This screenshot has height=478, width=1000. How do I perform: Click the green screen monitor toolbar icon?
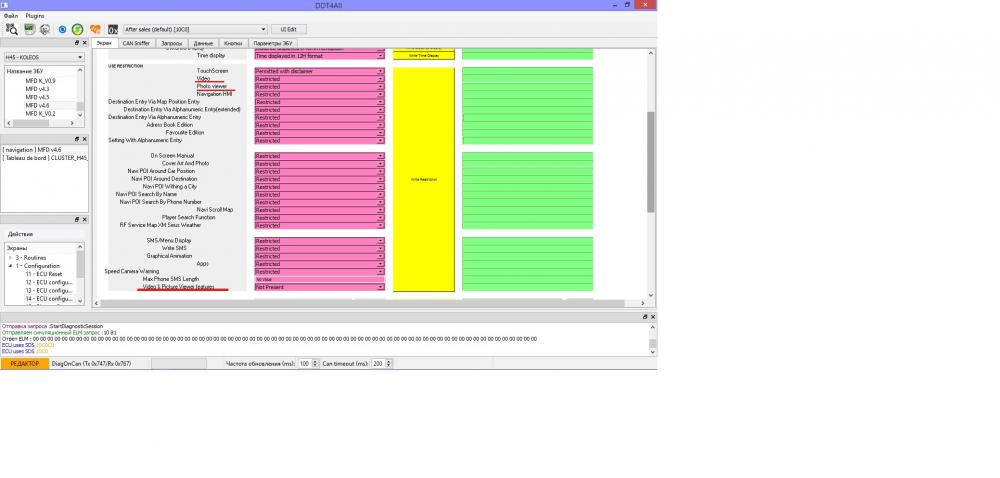pos(29,29)
